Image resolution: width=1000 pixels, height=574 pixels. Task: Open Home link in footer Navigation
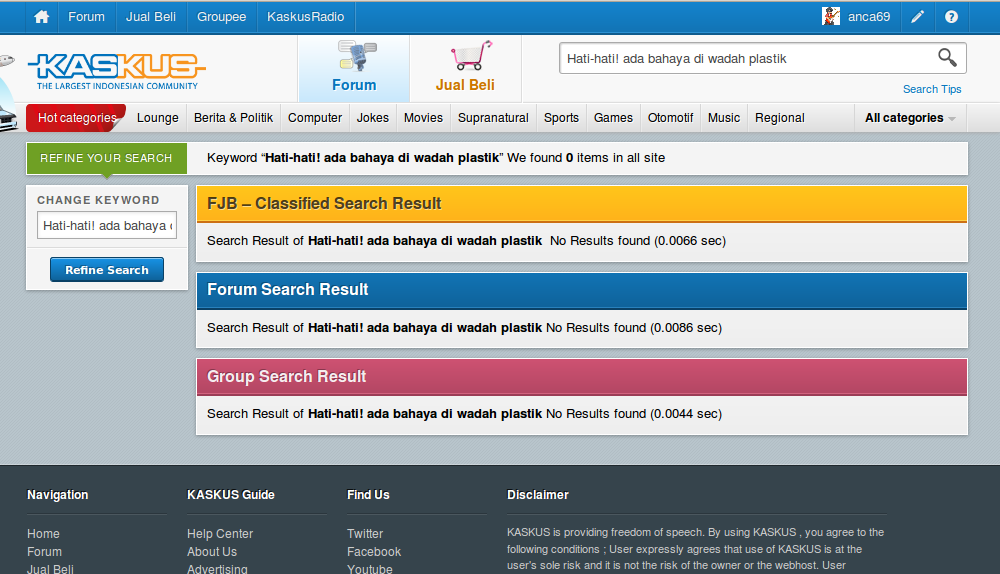[43, 534]
